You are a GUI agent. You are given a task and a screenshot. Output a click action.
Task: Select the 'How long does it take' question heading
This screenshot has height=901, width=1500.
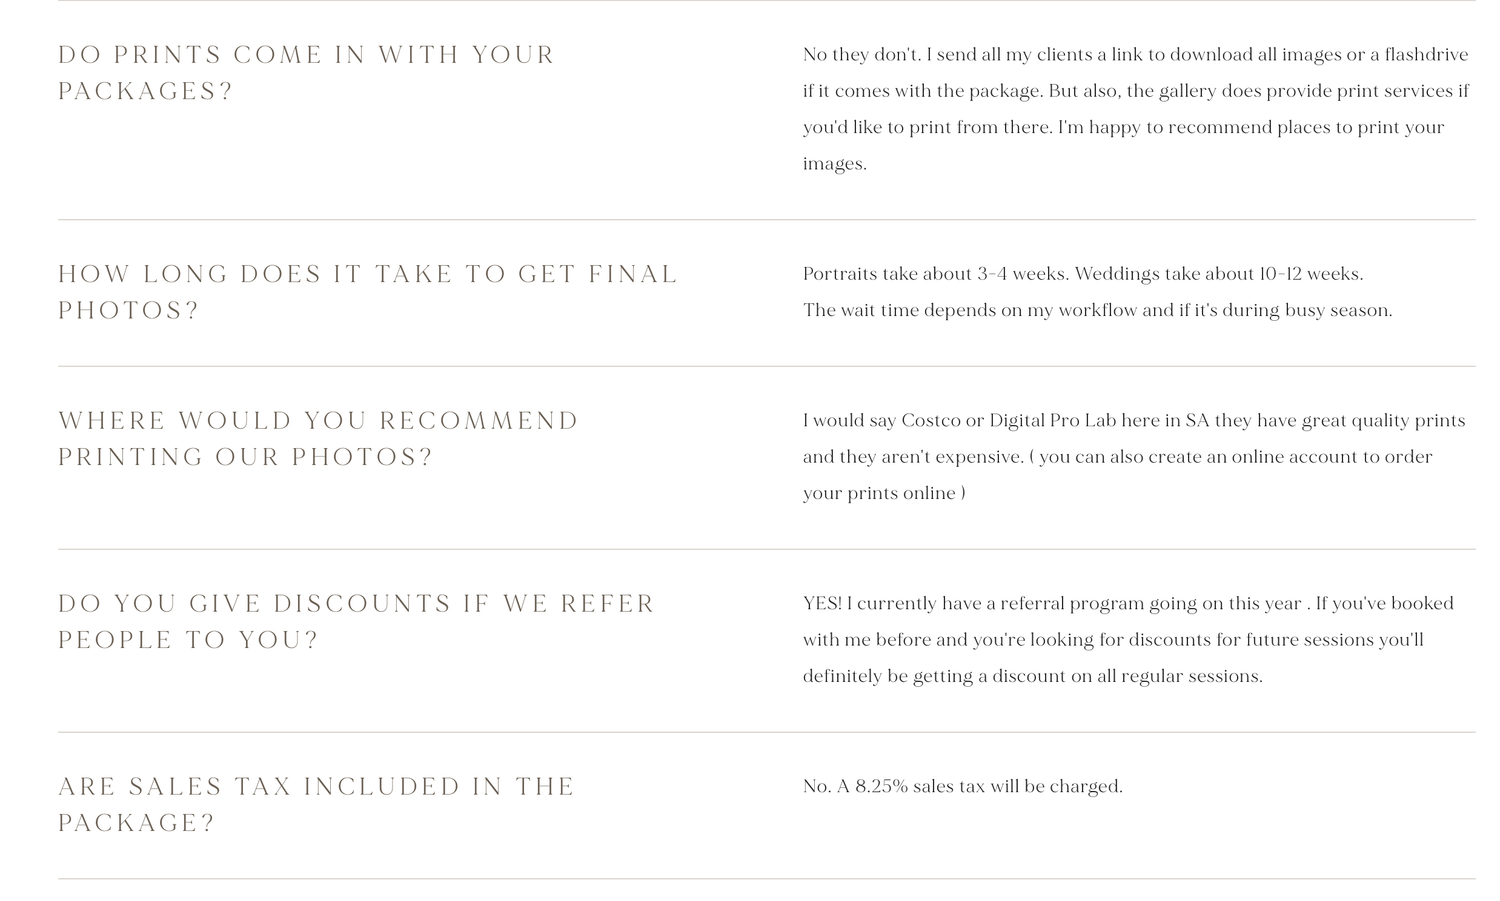(x=368, y=292)
